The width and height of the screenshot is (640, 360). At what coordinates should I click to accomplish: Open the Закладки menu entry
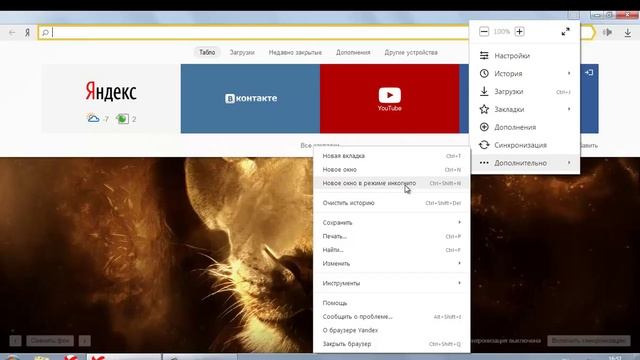[x=525, y=109]
